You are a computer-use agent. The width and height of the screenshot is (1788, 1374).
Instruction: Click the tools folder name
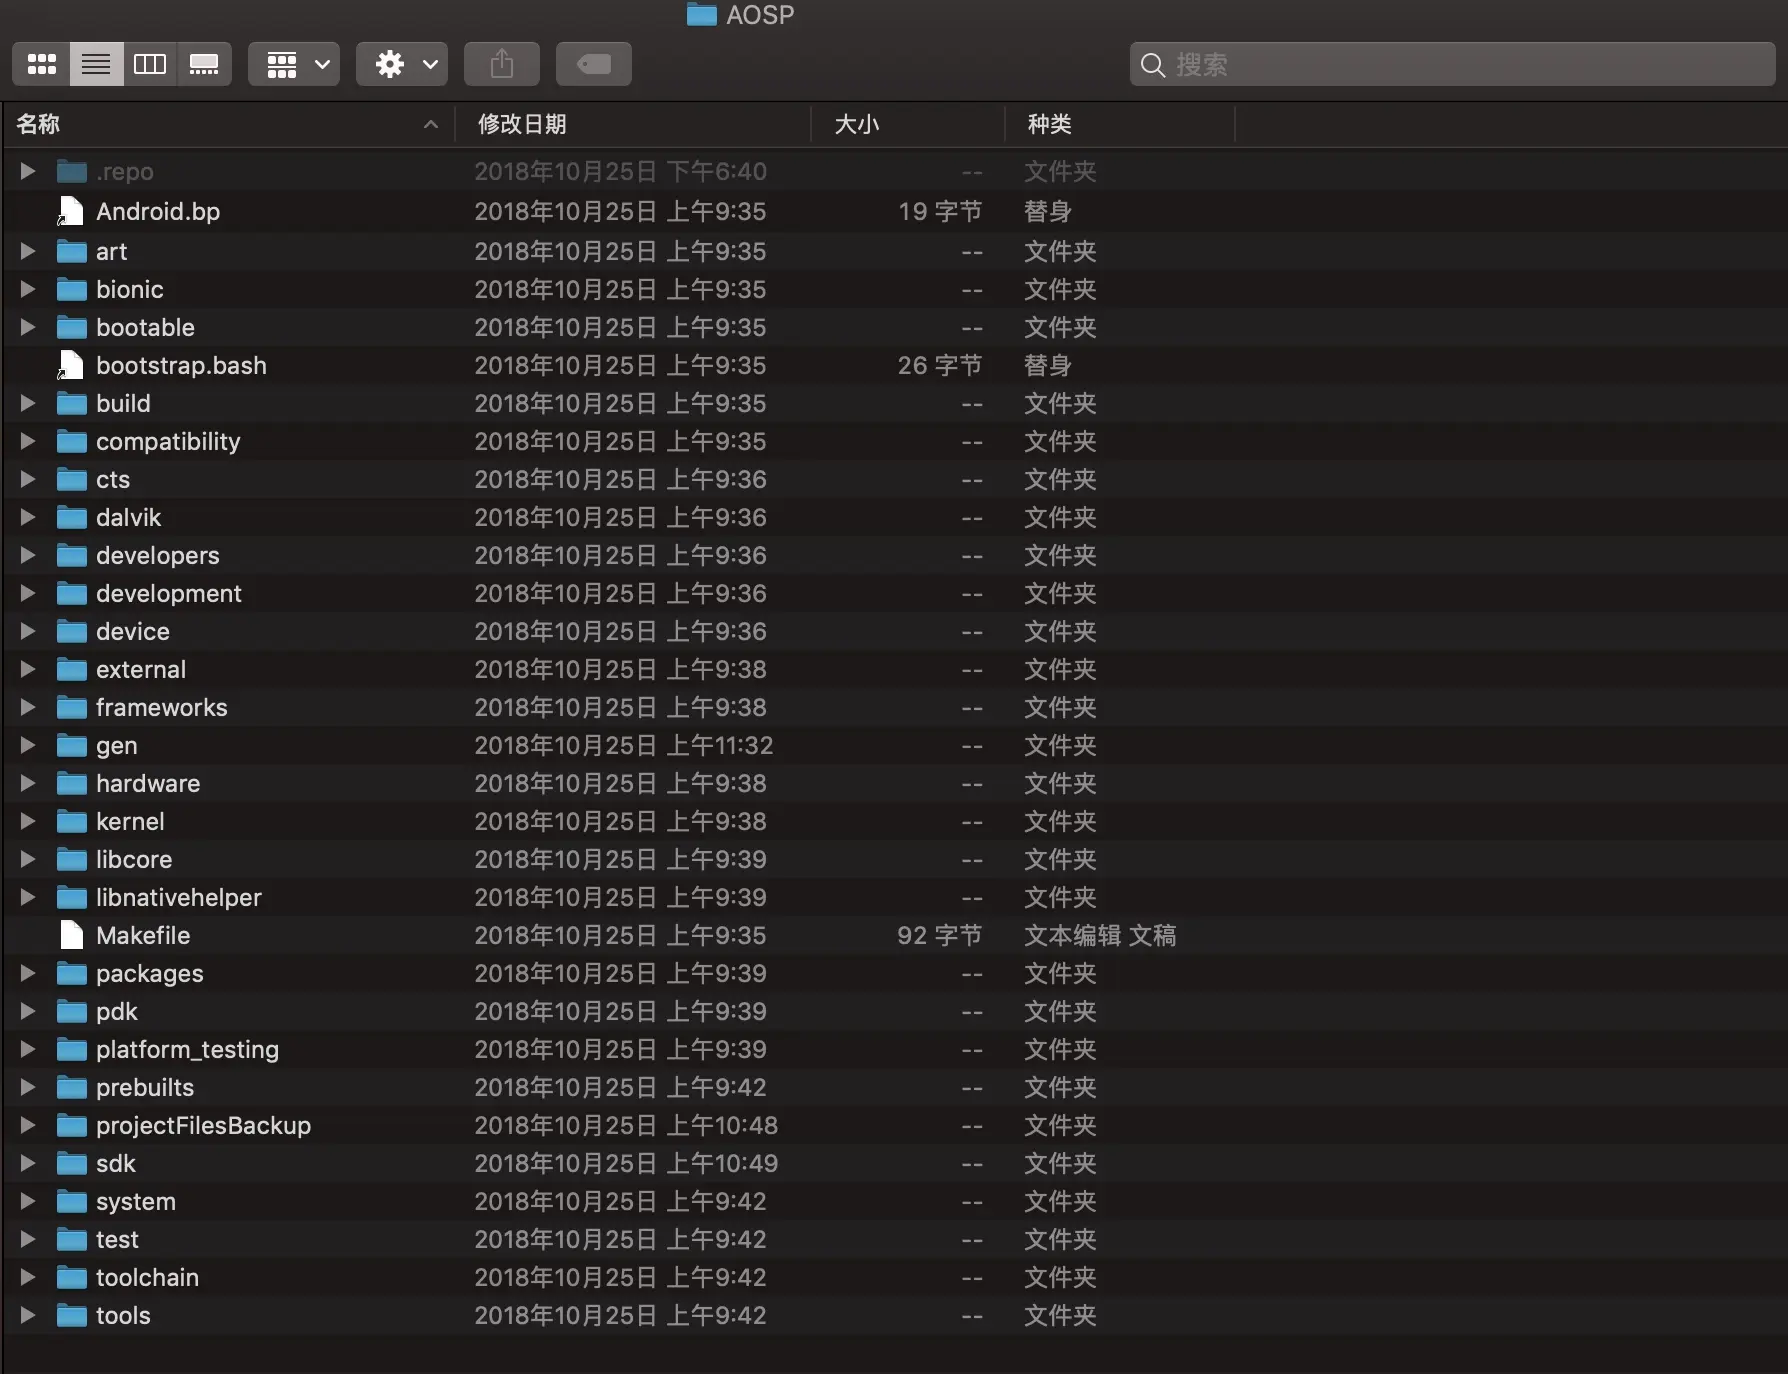pos(123,1315)
